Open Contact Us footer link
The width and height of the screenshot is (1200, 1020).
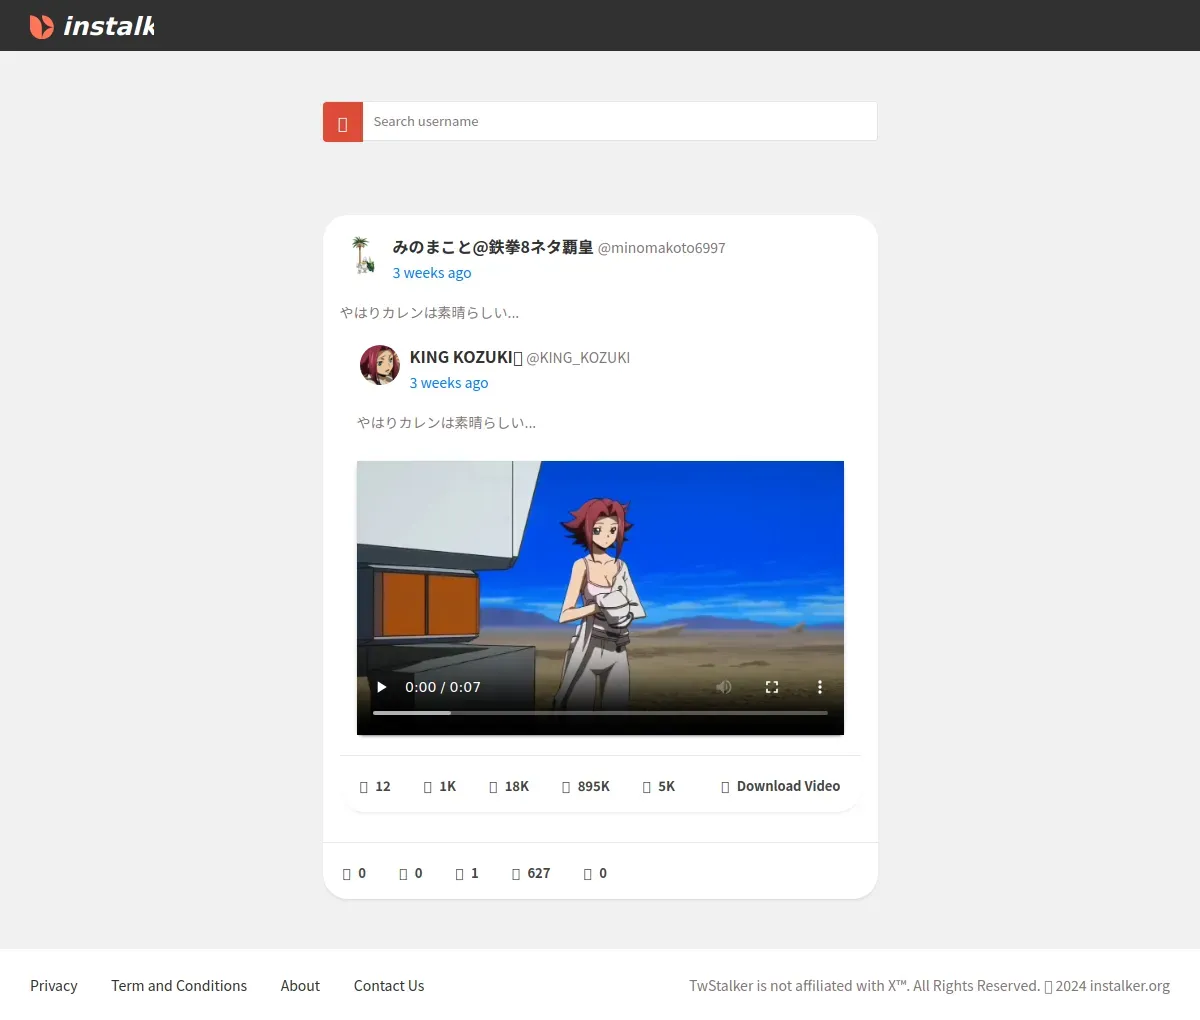tap(389, 986)
